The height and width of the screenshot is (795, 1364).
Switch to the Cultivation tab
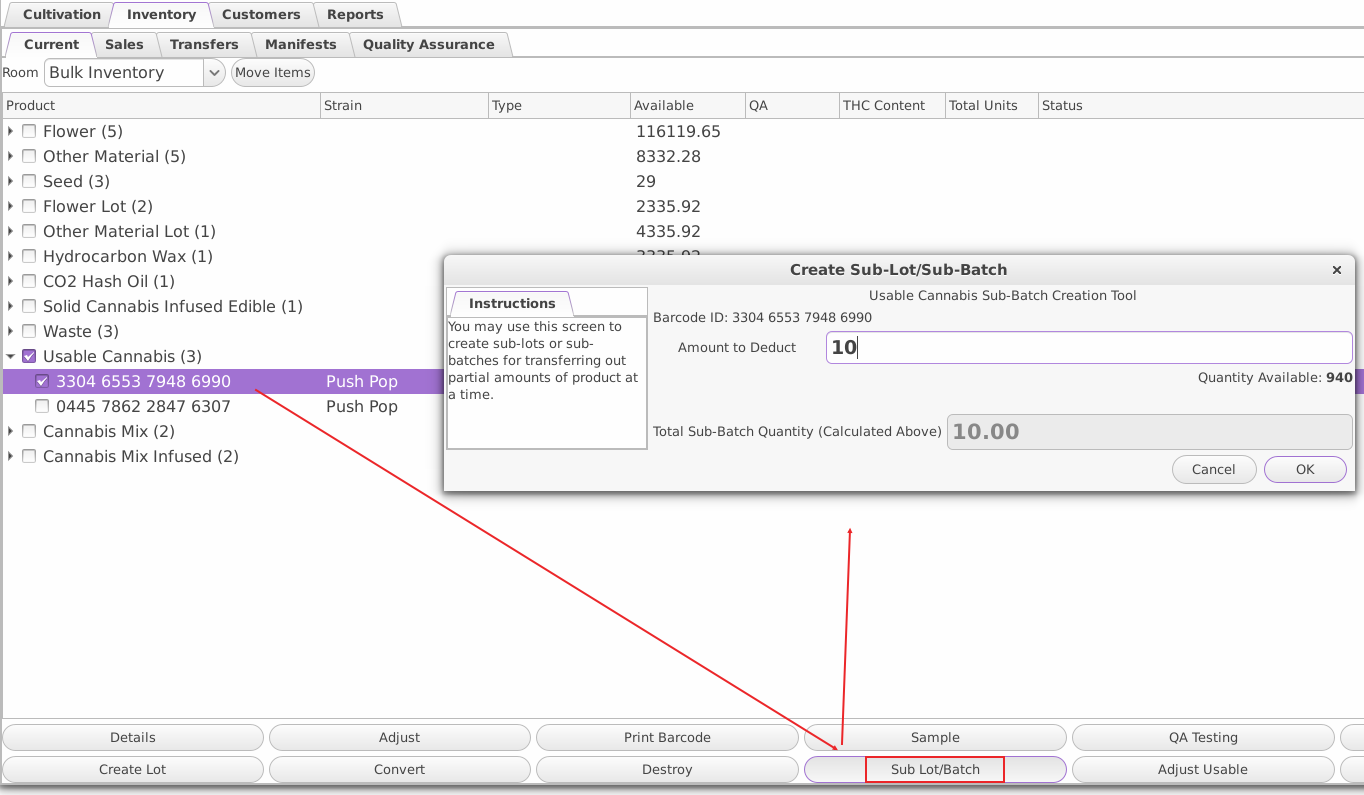[x=60, y=14]
